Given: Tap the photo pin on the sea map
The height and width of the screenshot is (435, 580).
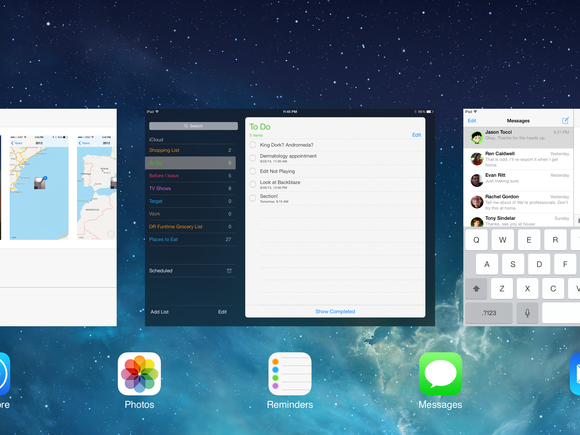Looking at the screenshot, I should [x=40, y=182].
